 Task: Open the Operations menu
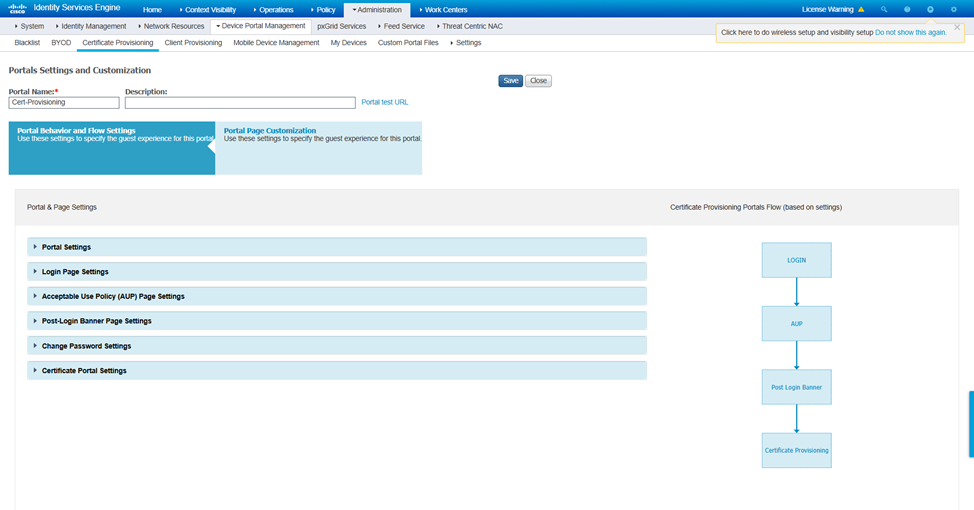point(273,10)
